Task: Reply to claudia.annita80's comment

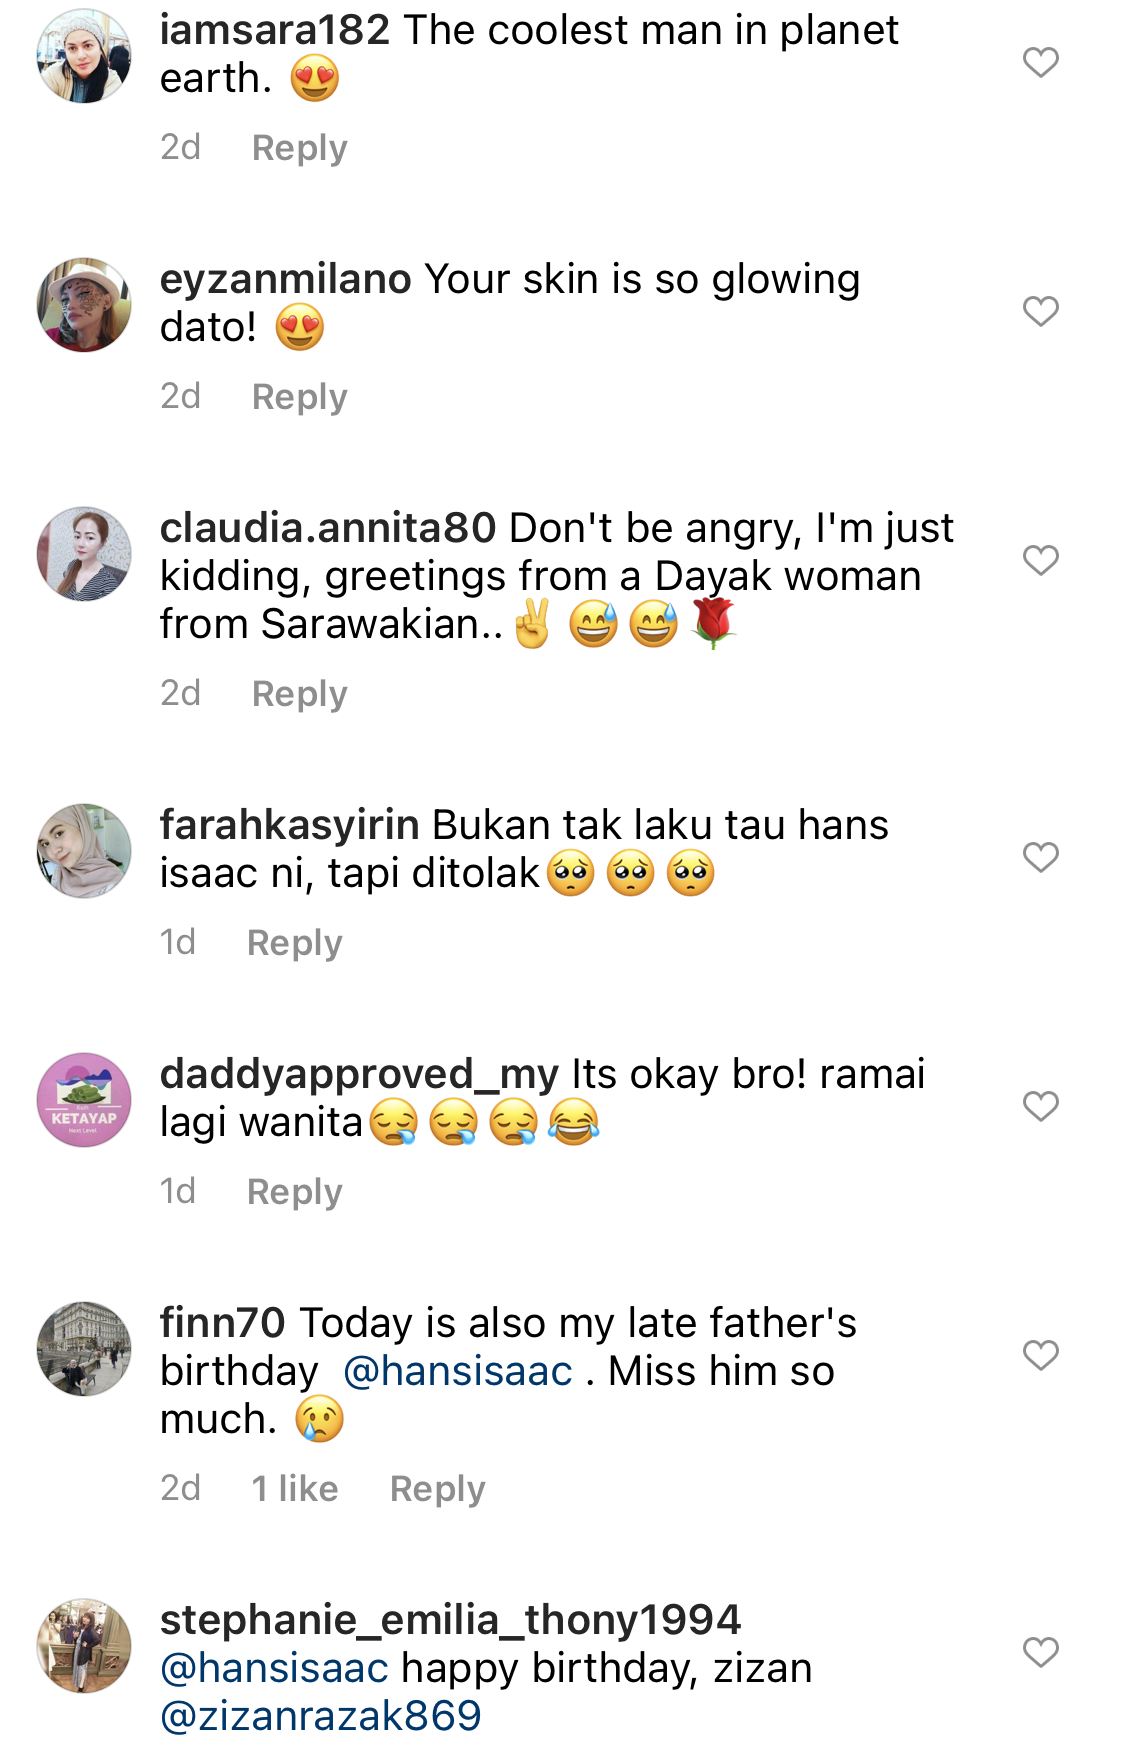Action: point(299,694)
